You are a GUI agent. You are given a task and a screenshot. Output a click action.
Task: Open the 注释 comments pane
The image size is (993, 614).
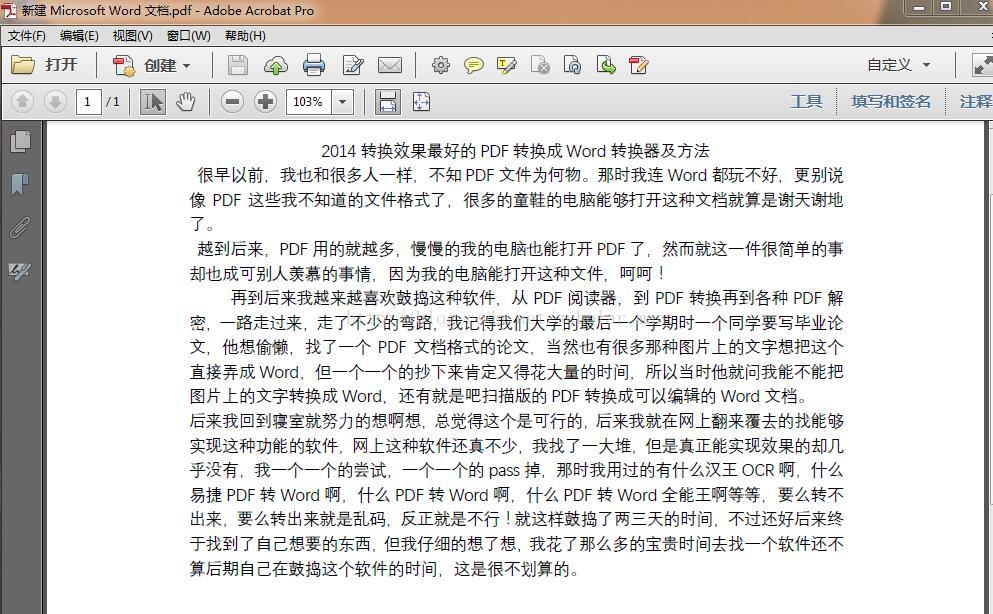tap(975, 101)
